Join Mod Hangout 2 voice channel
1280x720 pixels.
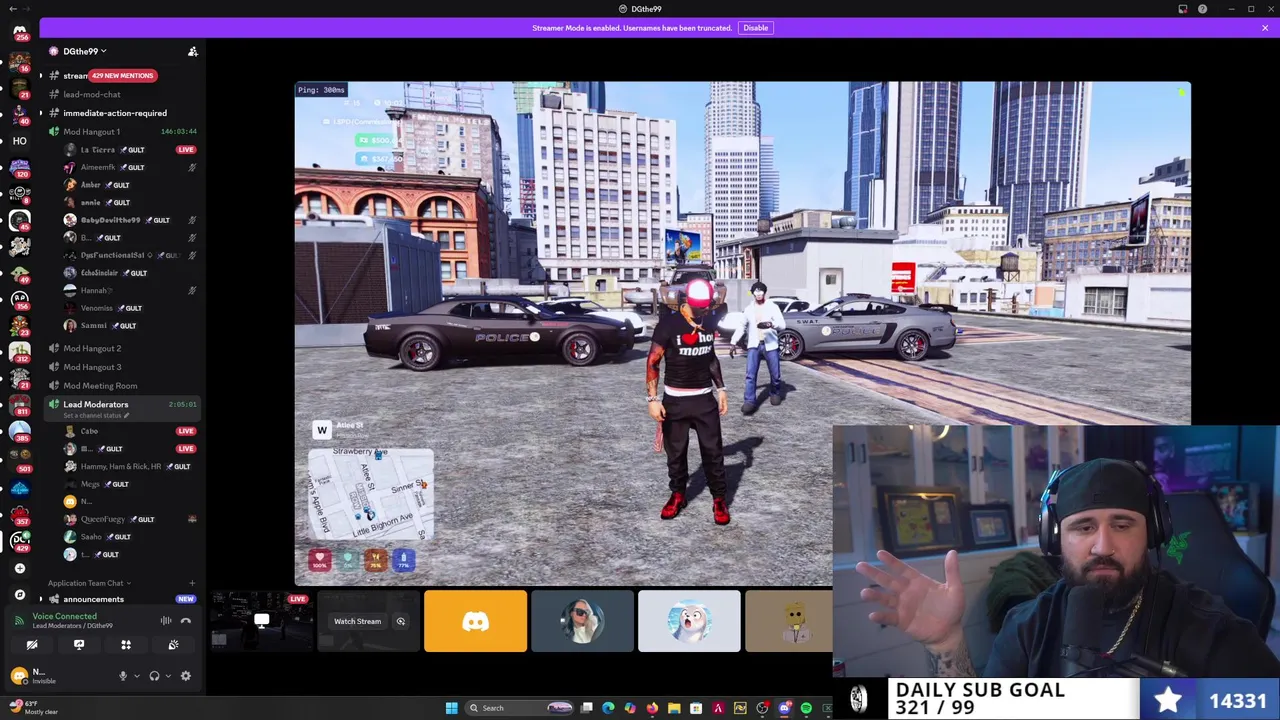[x=92, y=348]
